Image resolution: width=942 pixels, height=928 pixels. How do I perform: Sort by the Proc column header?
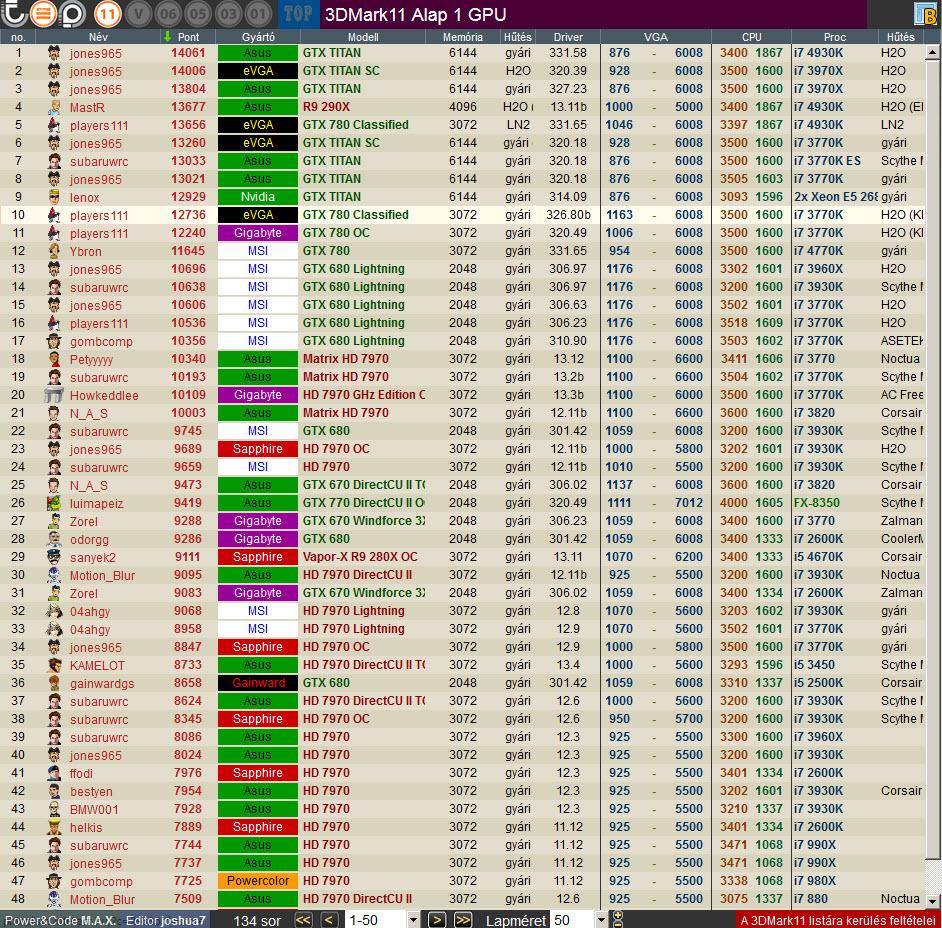(834, 37)
